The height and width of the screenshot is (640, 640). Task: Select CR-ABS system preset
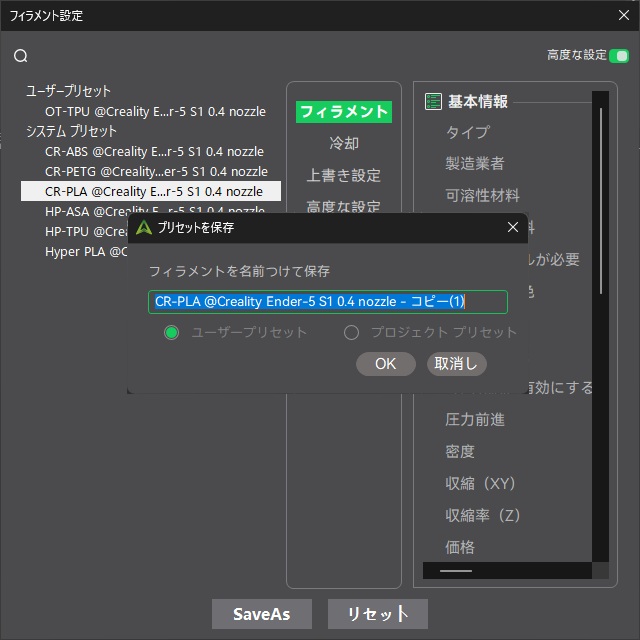(x=154, y=151)
